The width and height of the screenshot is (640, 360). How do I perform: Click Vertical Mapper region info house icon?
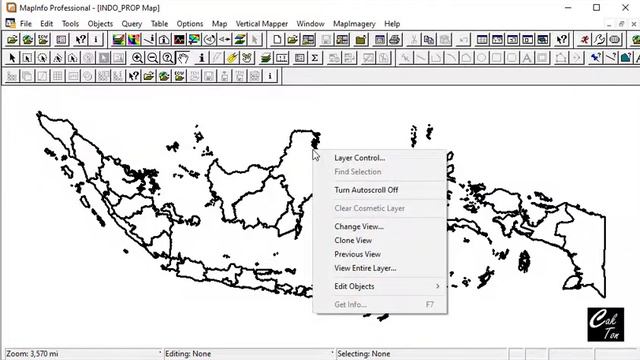point(164,40)
